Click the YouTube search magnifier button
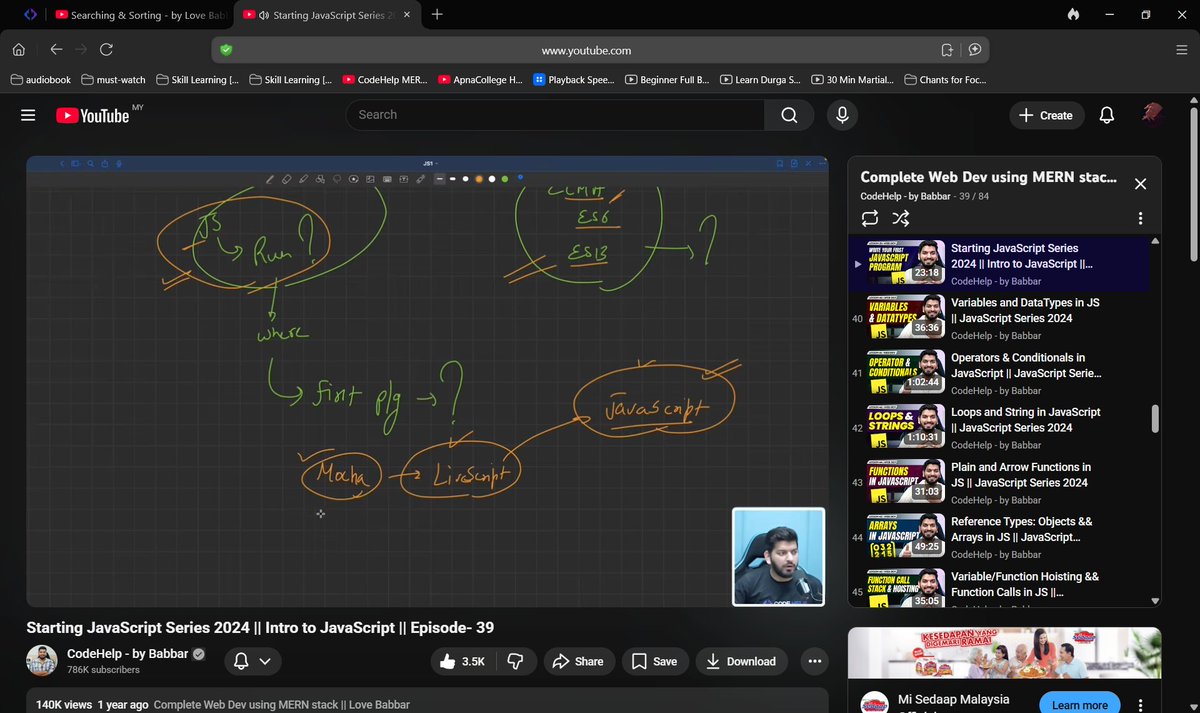1200x713 pixels. pos(790,115)
